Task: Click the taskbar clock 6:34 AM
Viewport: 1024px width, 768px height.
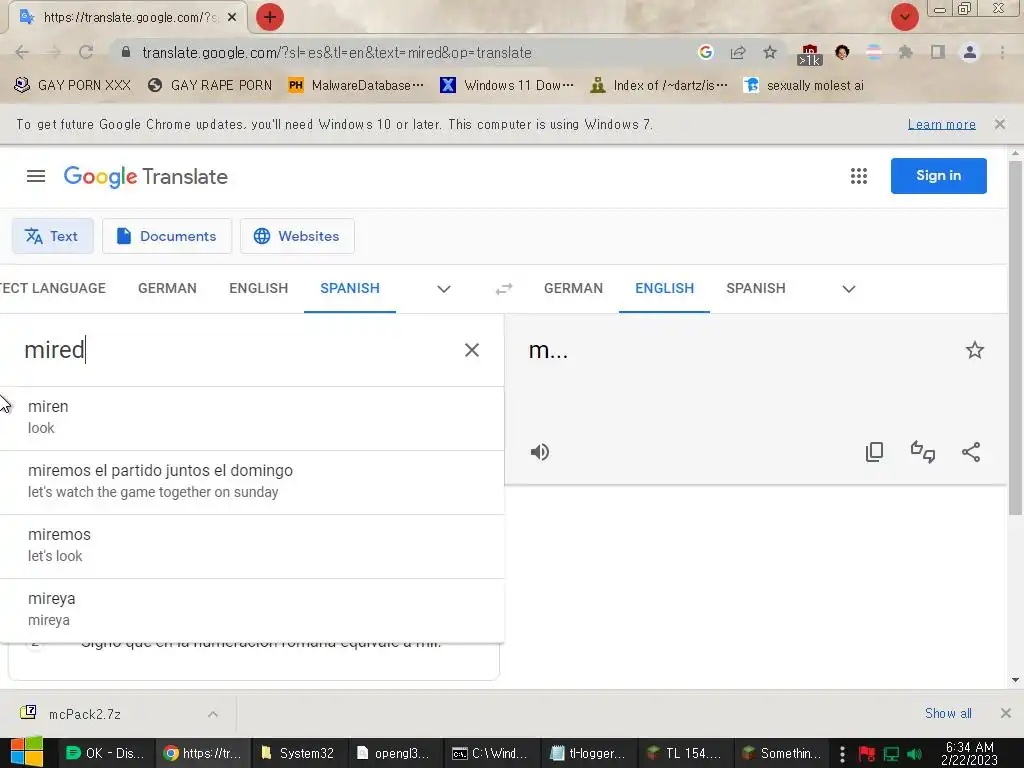Action: (970, 753)
